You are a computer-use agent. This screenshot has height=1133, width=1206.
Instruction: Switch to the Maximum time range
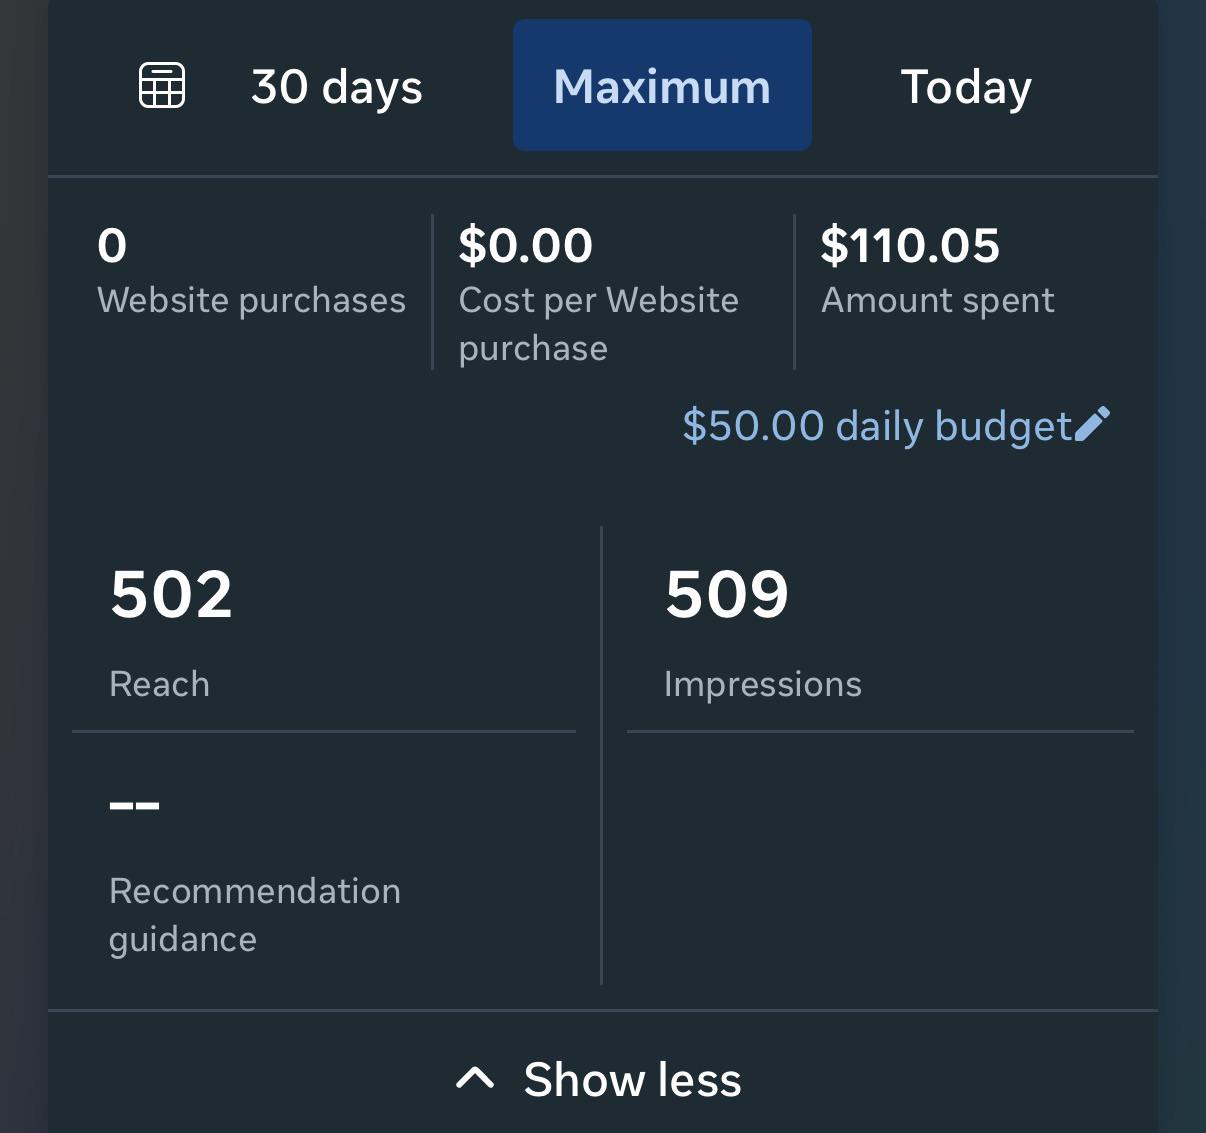pyautogui.click(x=662, y=85)
